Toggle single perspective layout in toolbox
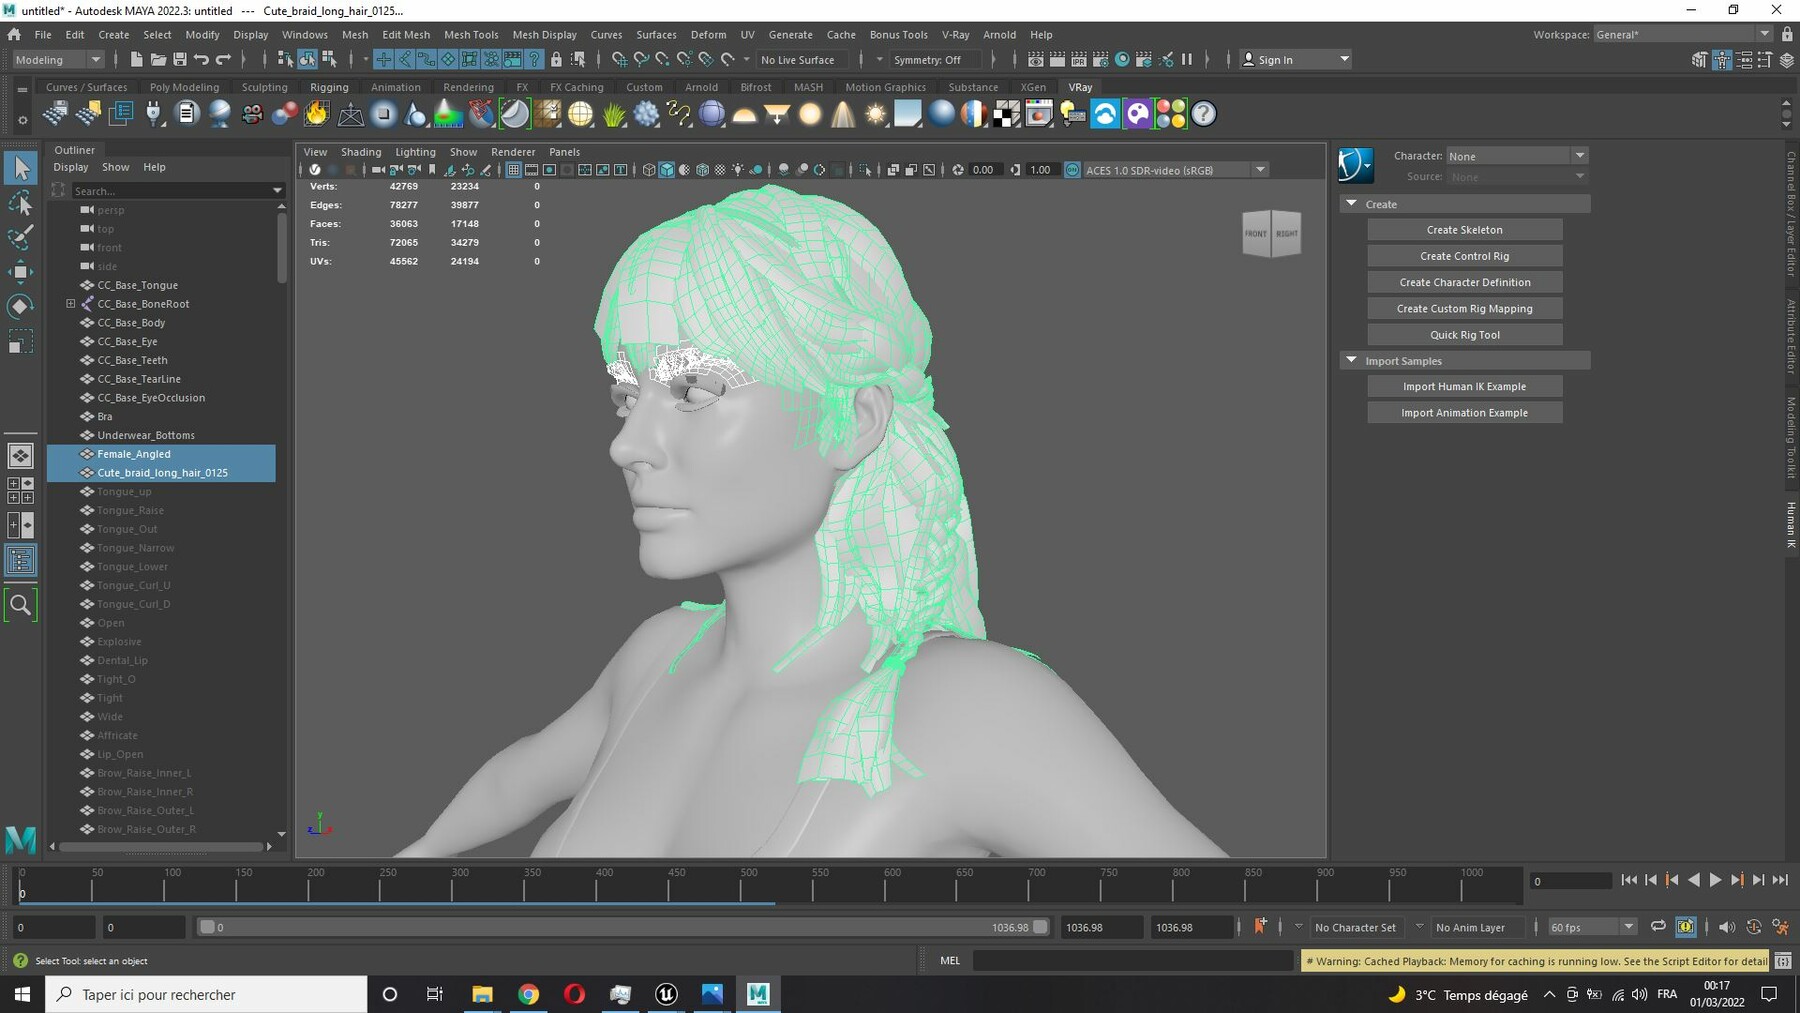The image size is (1800, 1013). (20, 456)
